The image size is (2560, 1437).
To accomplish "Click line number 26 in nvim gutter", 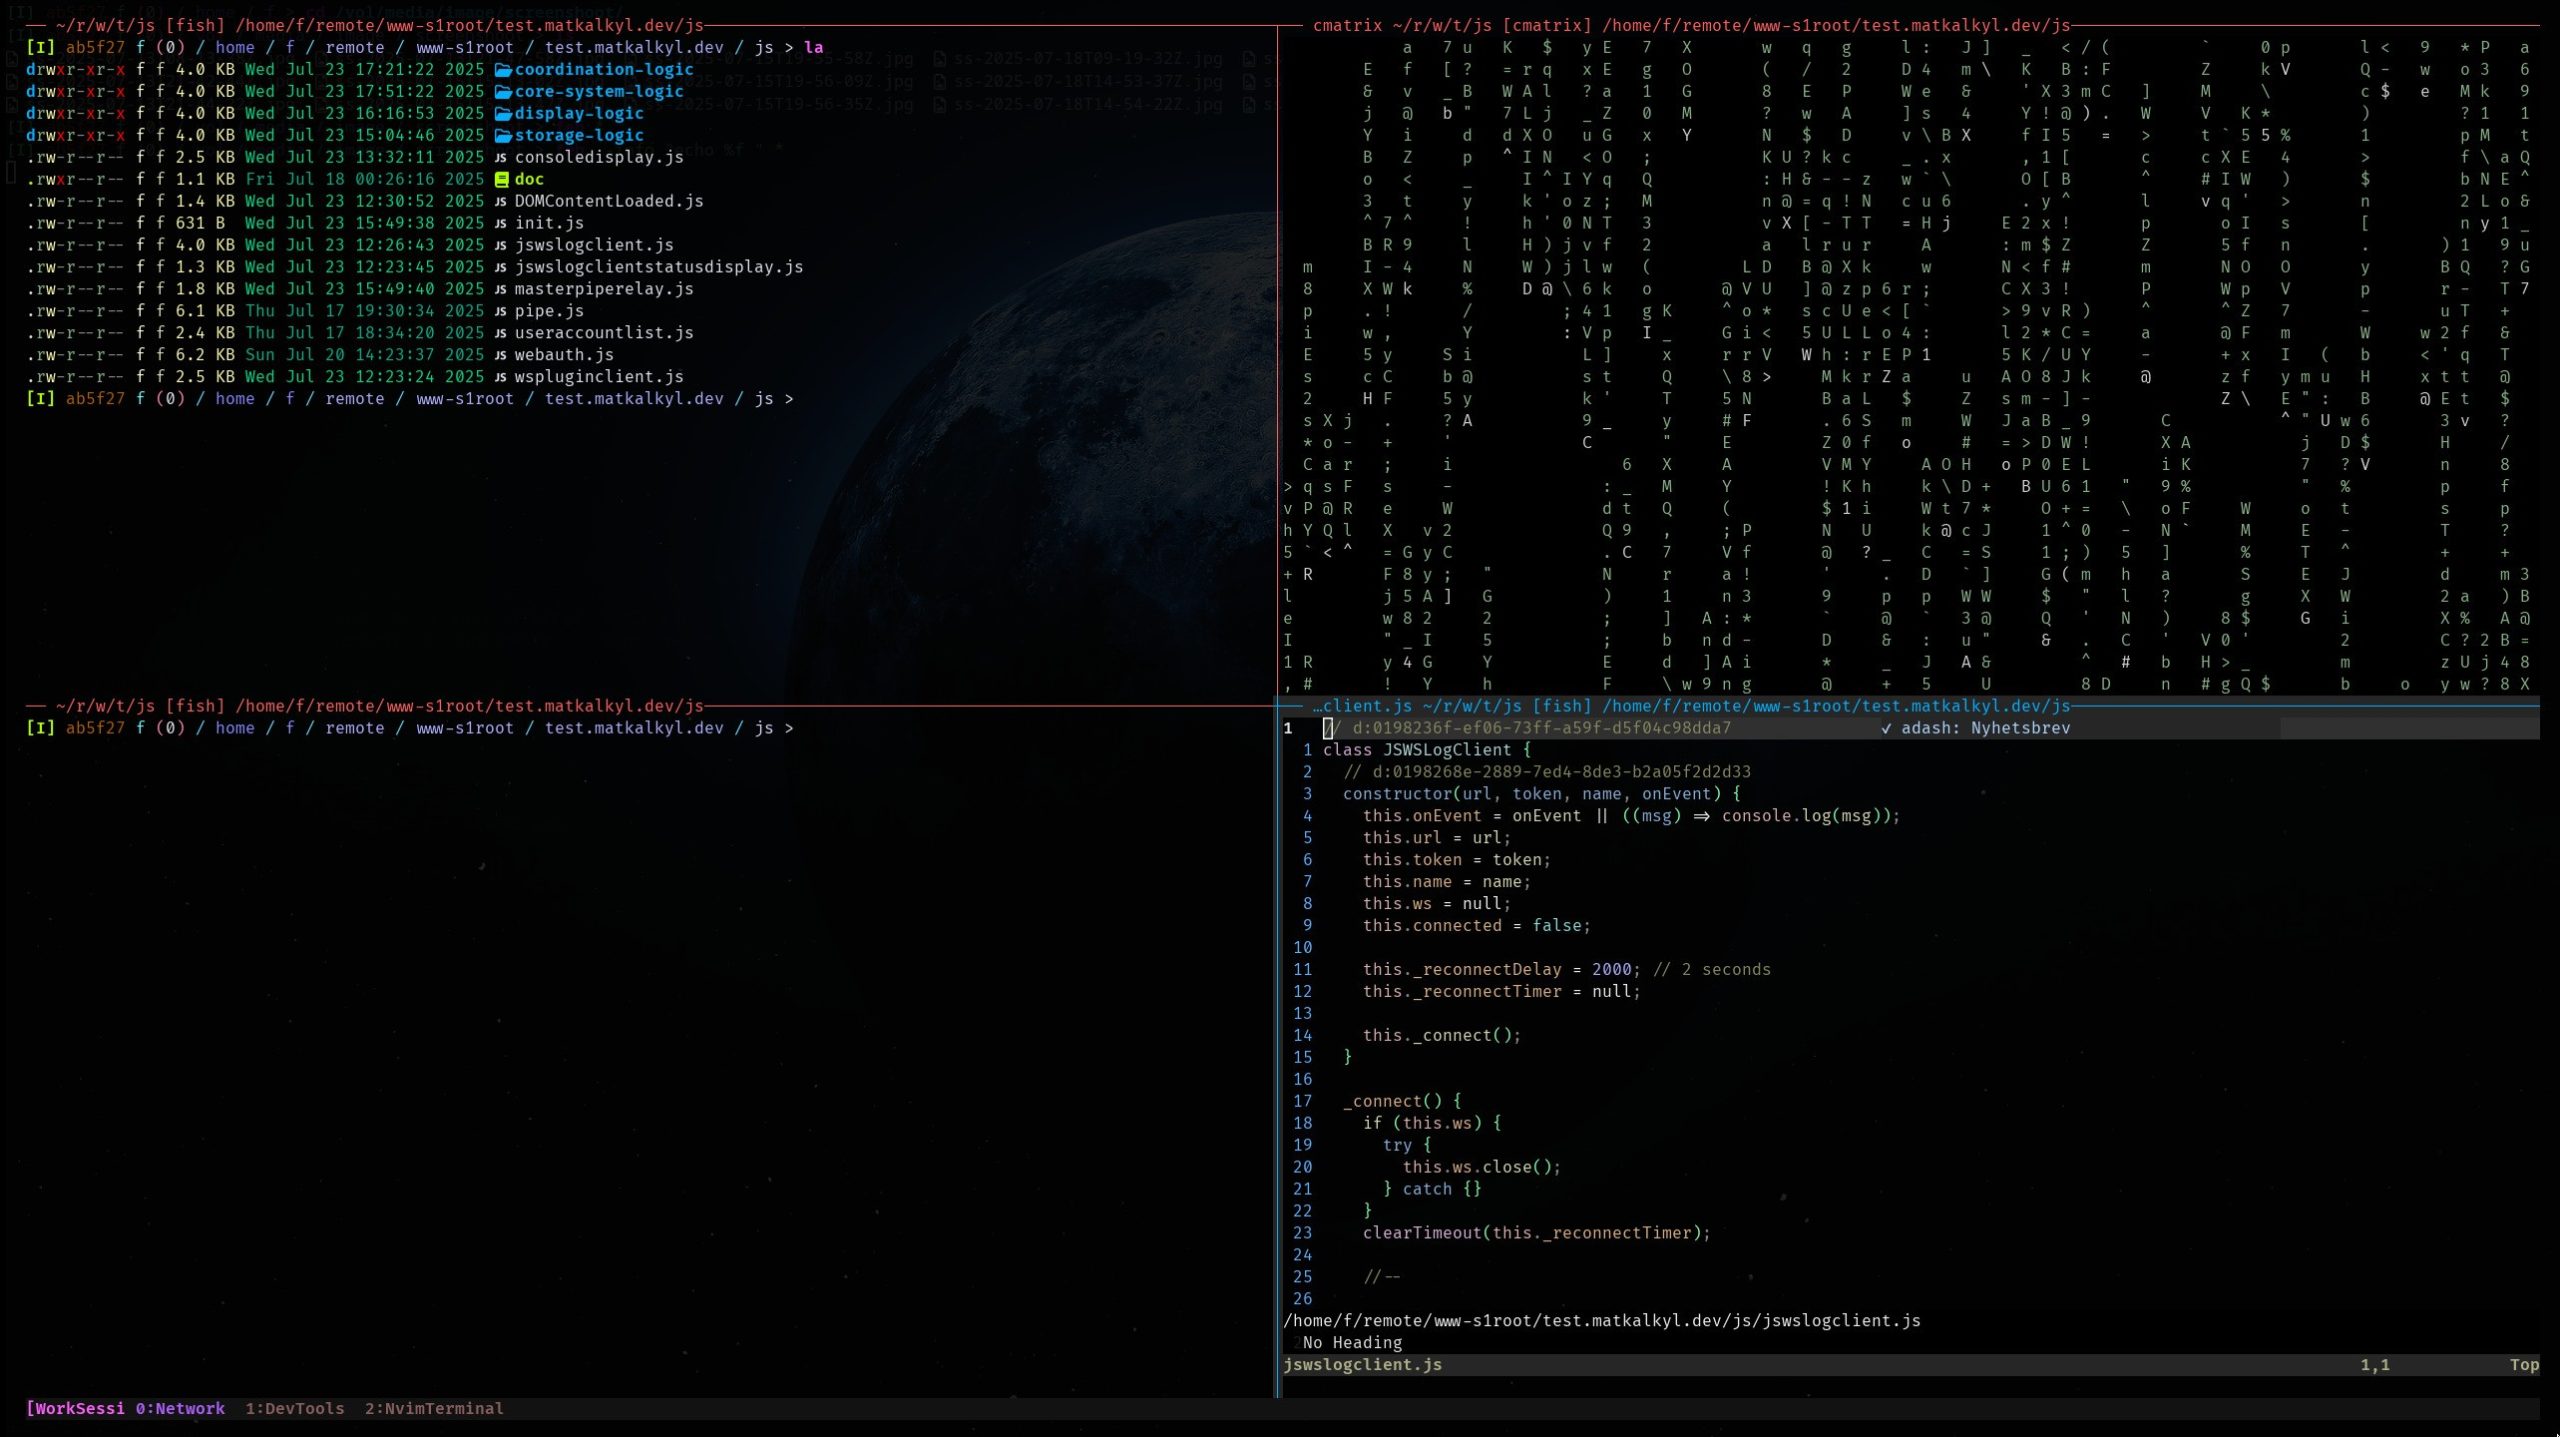I will [1302, 1300].
